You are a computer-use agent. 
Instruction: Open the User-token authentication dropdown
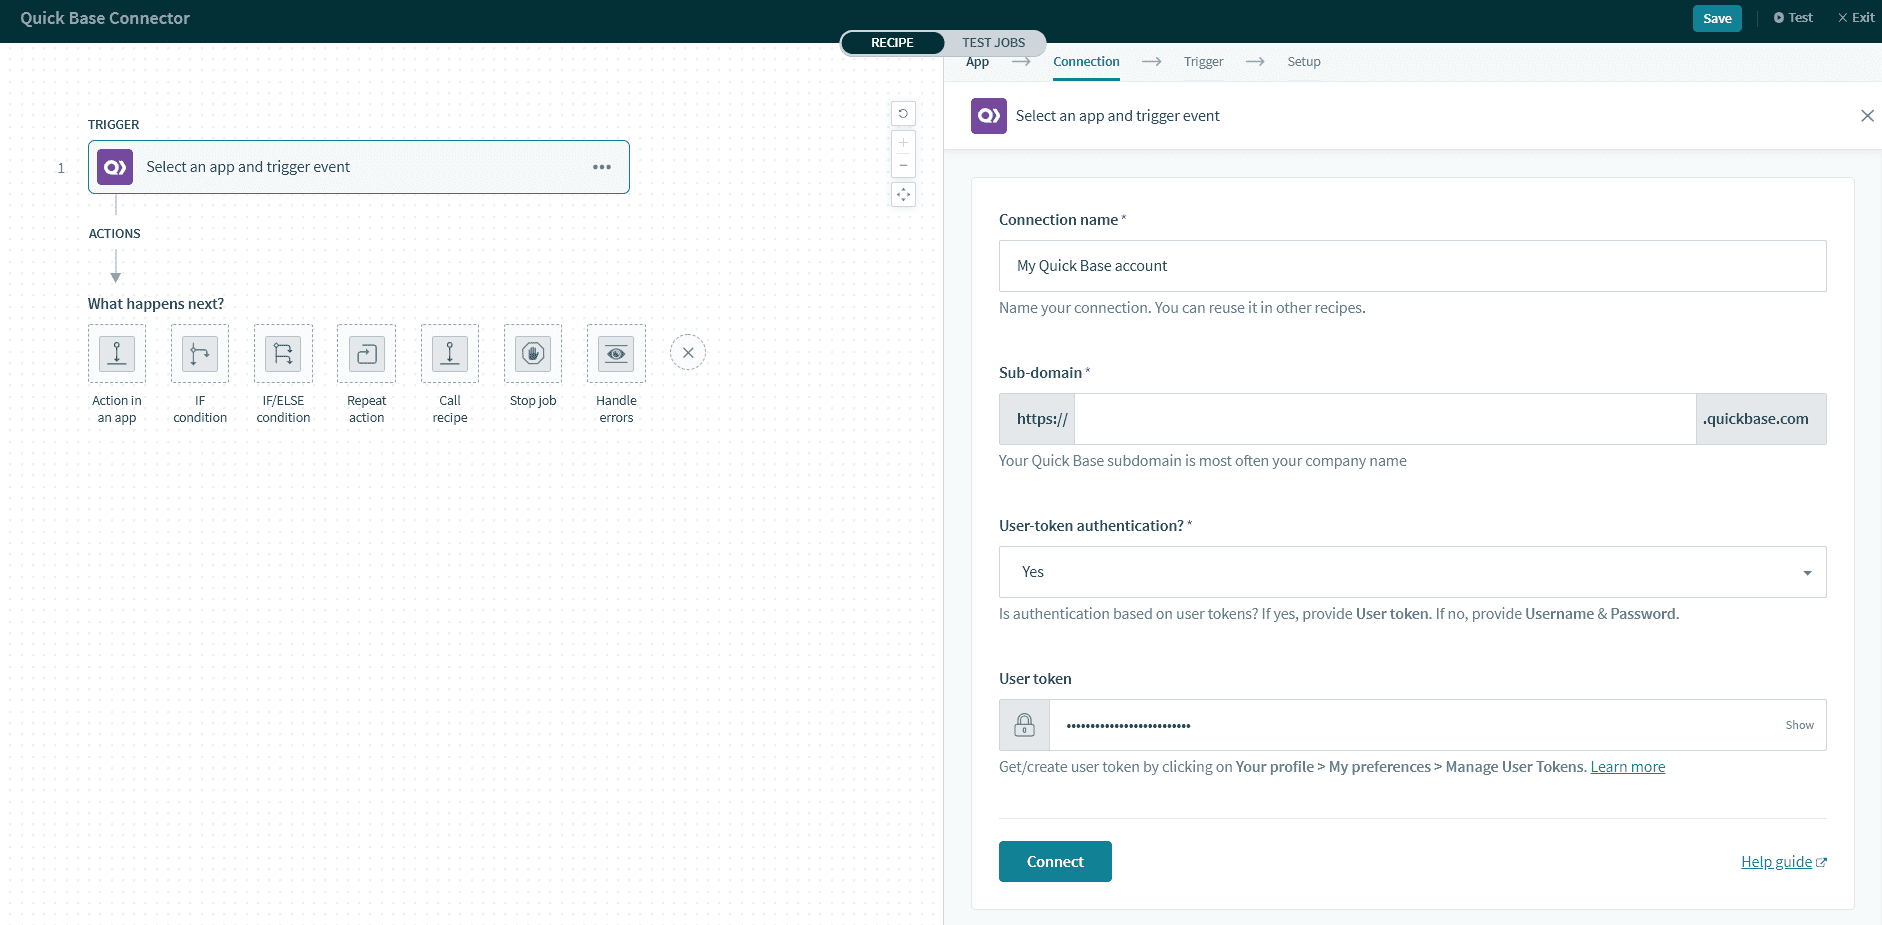[1806, 571]
